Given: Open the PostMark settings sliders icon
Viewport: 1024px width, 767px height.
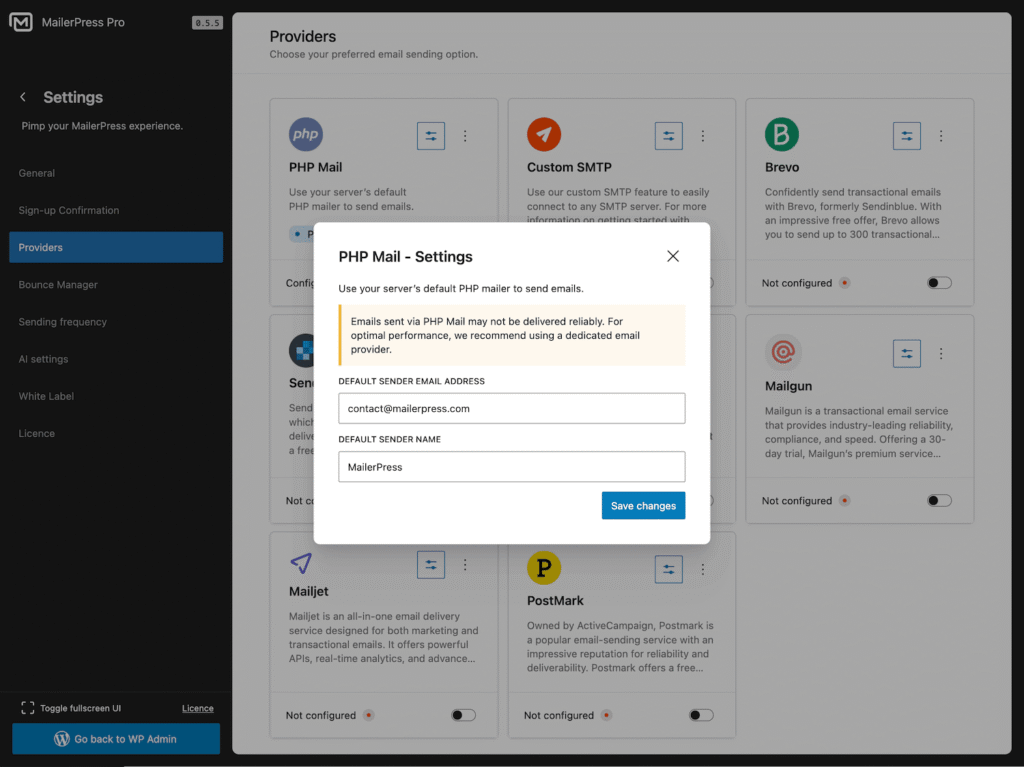Looking at the screenshot, I should pos(669,569).
